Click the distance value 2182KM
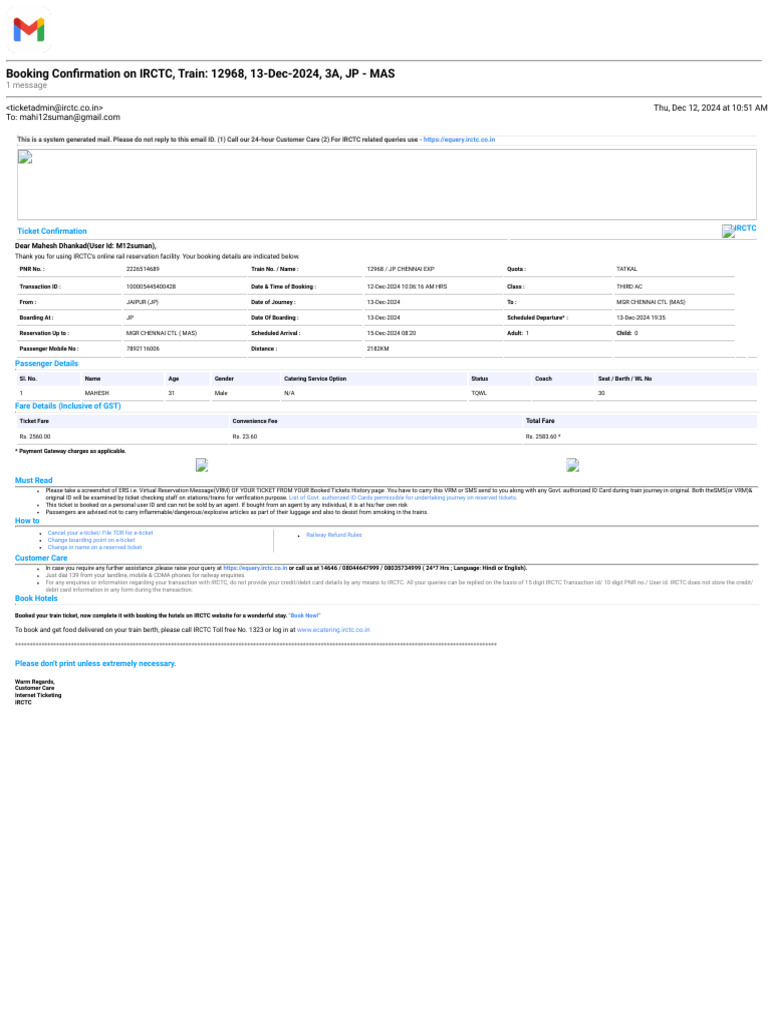This screenshot has height=1024, width=768. pos(377,349)
